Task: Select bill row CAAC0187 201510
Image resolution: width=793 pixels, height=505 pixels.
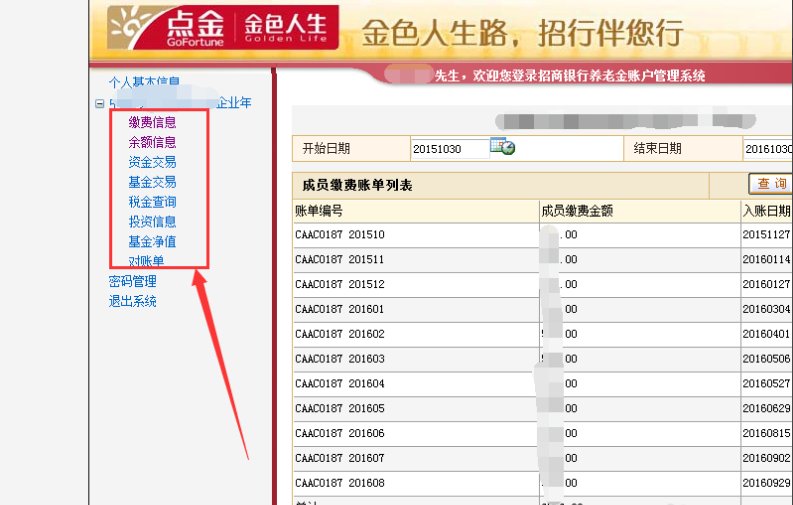Action: coord(340,235)
